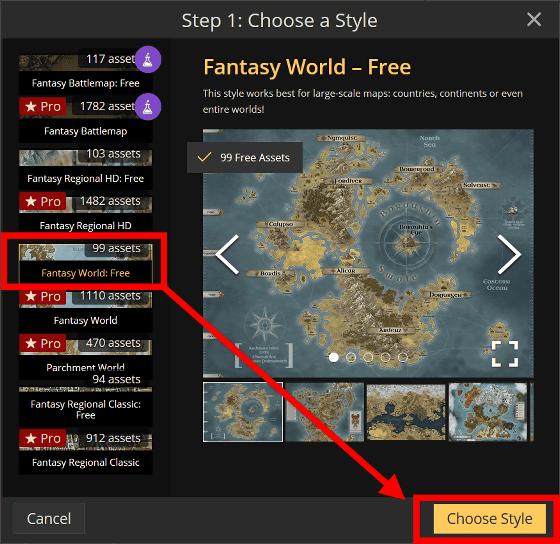Select the third carousel dot indicator
This screenshot has height=544, width=560.
pyautogui.click(x=368, y=357)
